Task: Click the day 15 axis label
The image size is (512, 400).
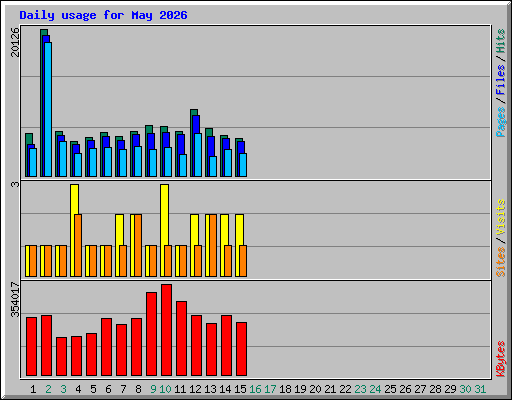Action: (240, 389)
